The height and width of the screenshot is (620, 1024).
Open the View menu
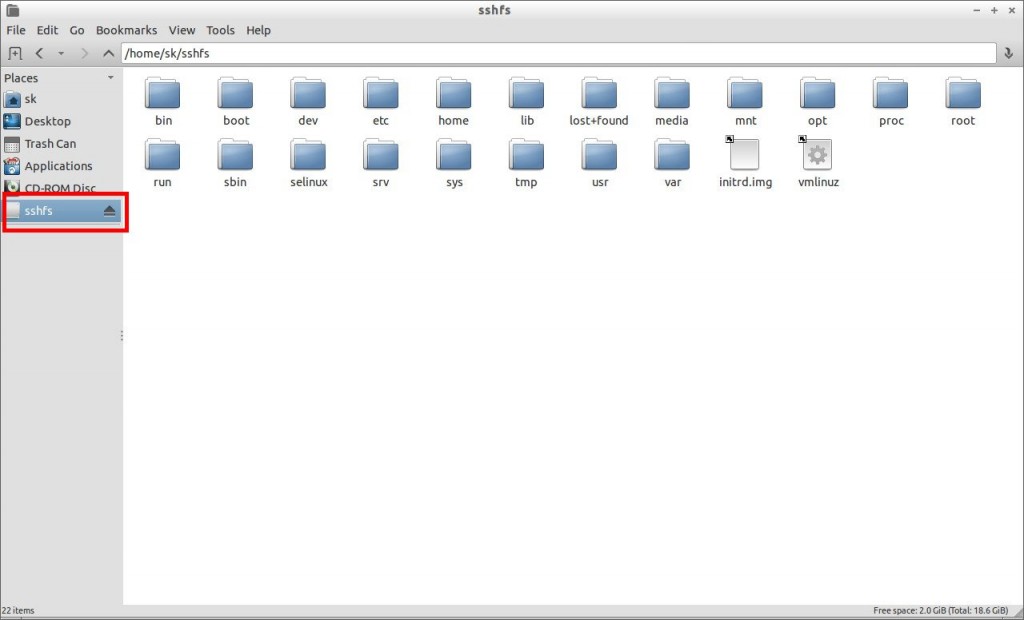click(182, 30)
